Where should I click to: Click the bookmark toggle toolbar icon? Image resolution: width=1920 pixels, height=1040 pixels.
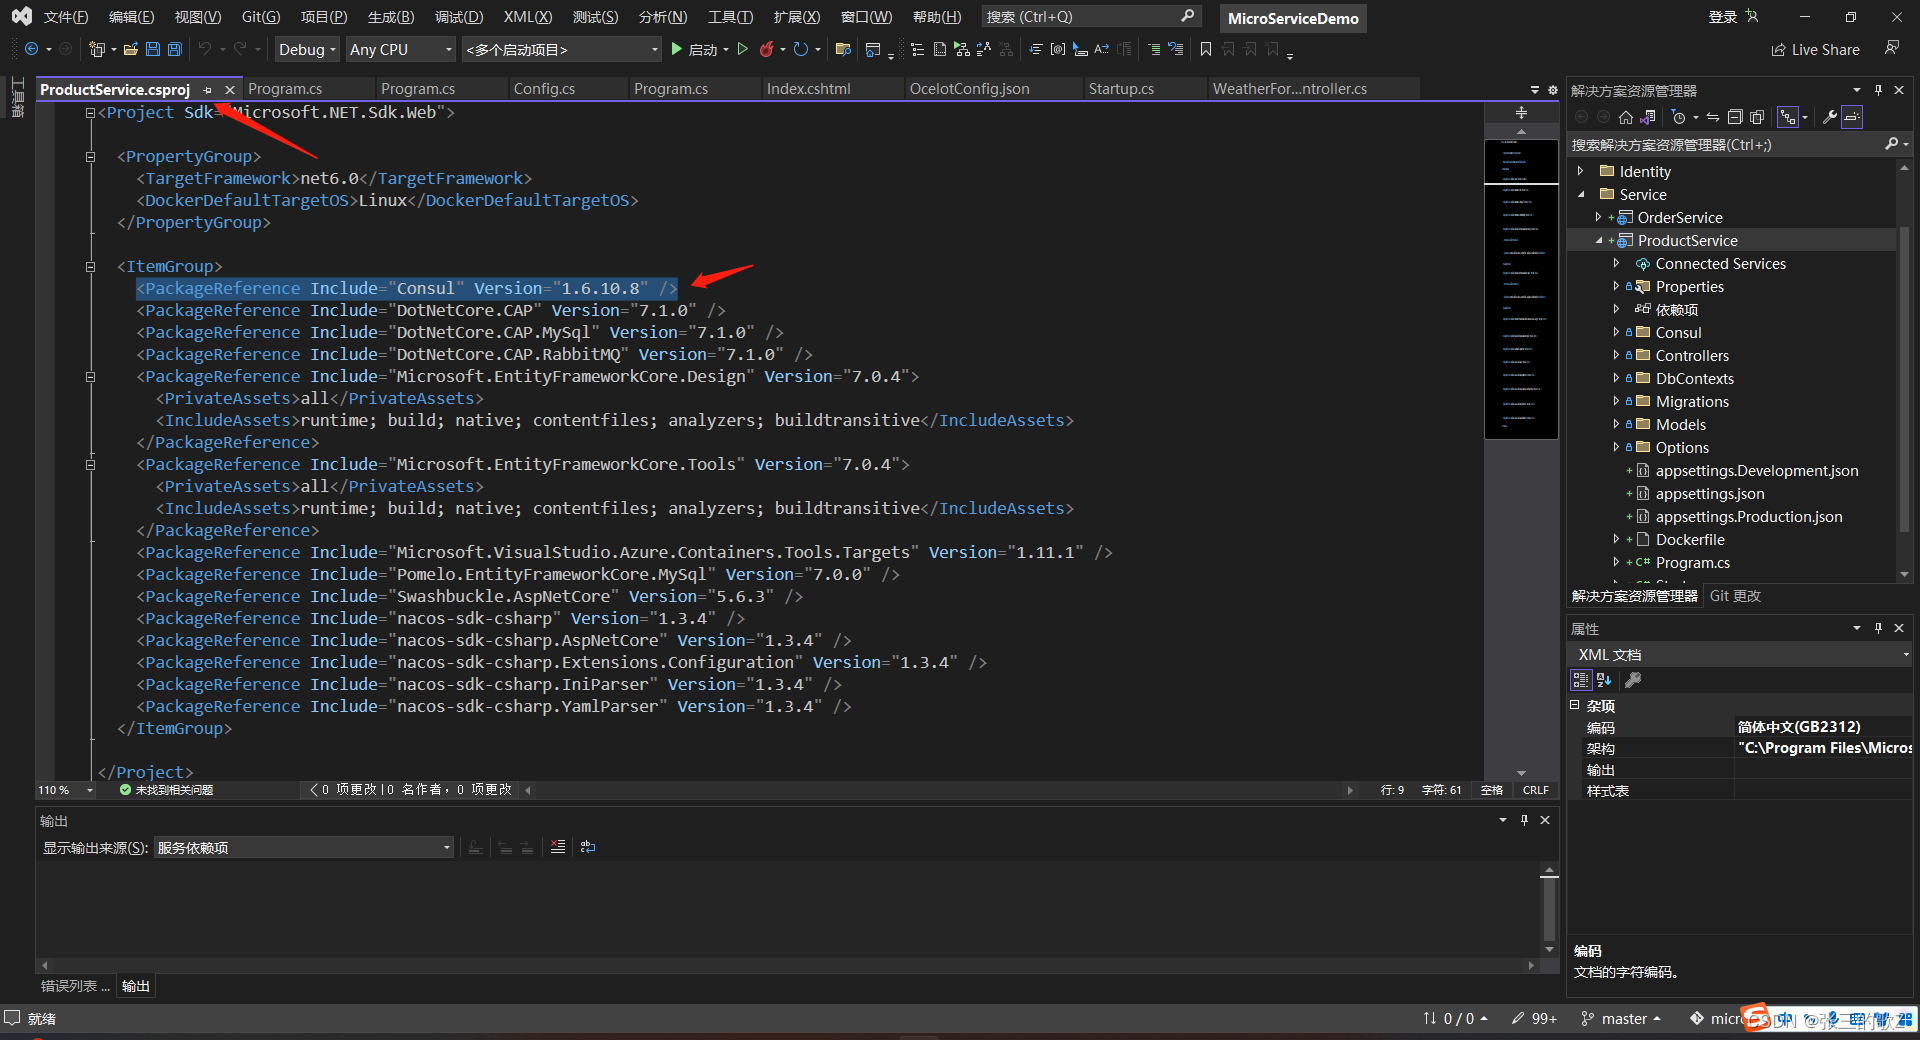[x=1206, y=49]
